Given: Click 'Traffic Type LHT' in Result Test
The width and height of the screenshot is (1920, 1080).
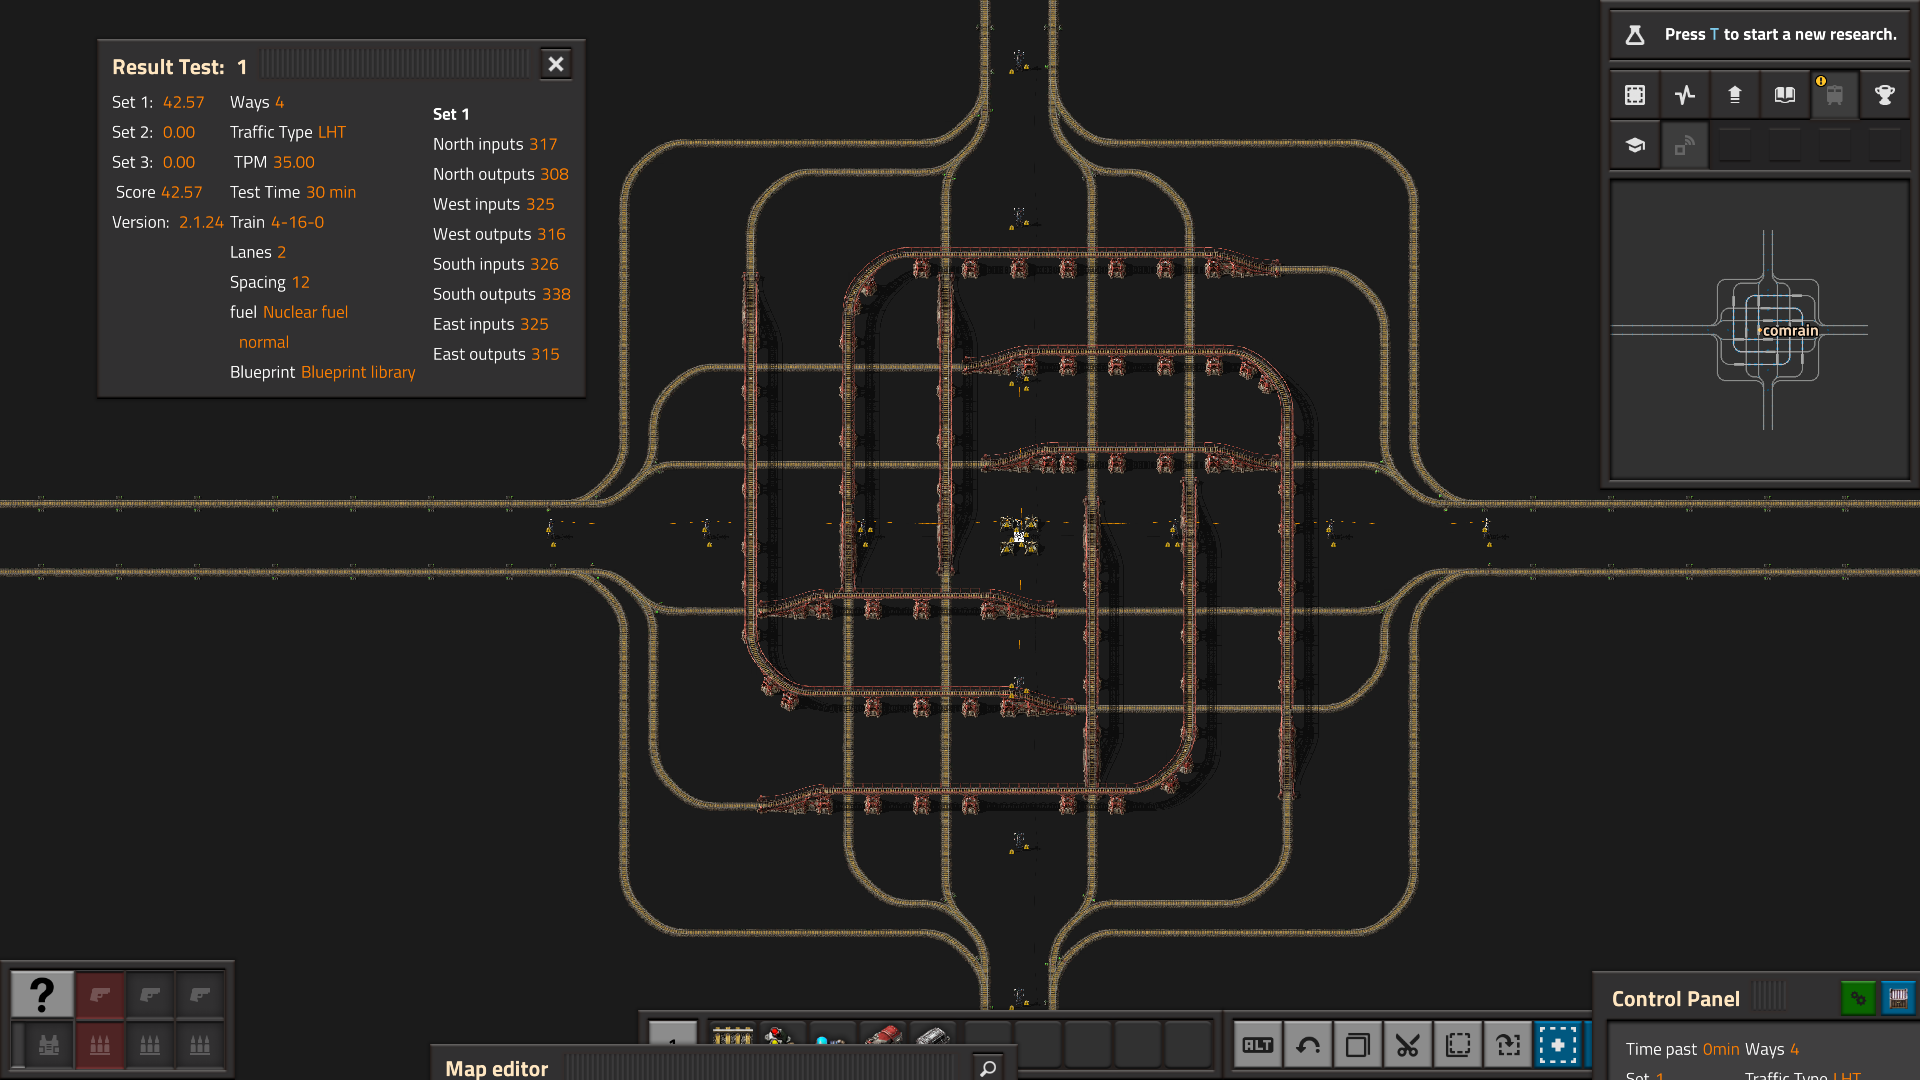Looking at the screenshot, I should tap(288, 132).
